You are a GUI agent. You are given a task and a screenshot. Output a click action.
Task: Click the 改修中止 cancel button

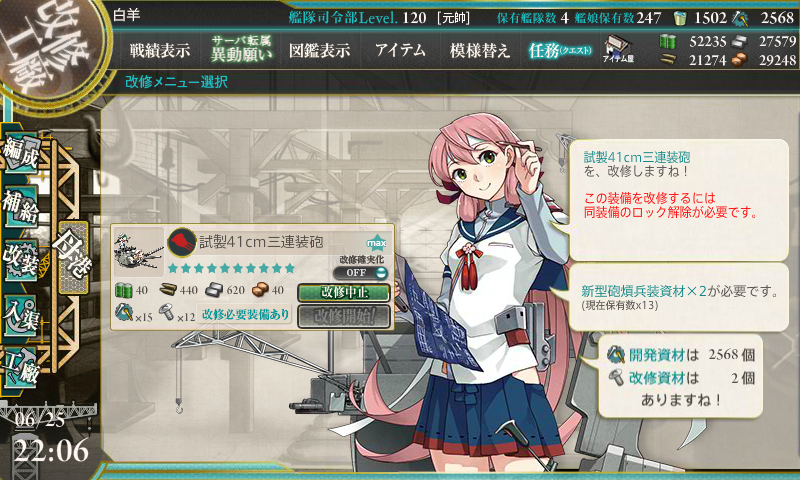click(x=344, y=293)
